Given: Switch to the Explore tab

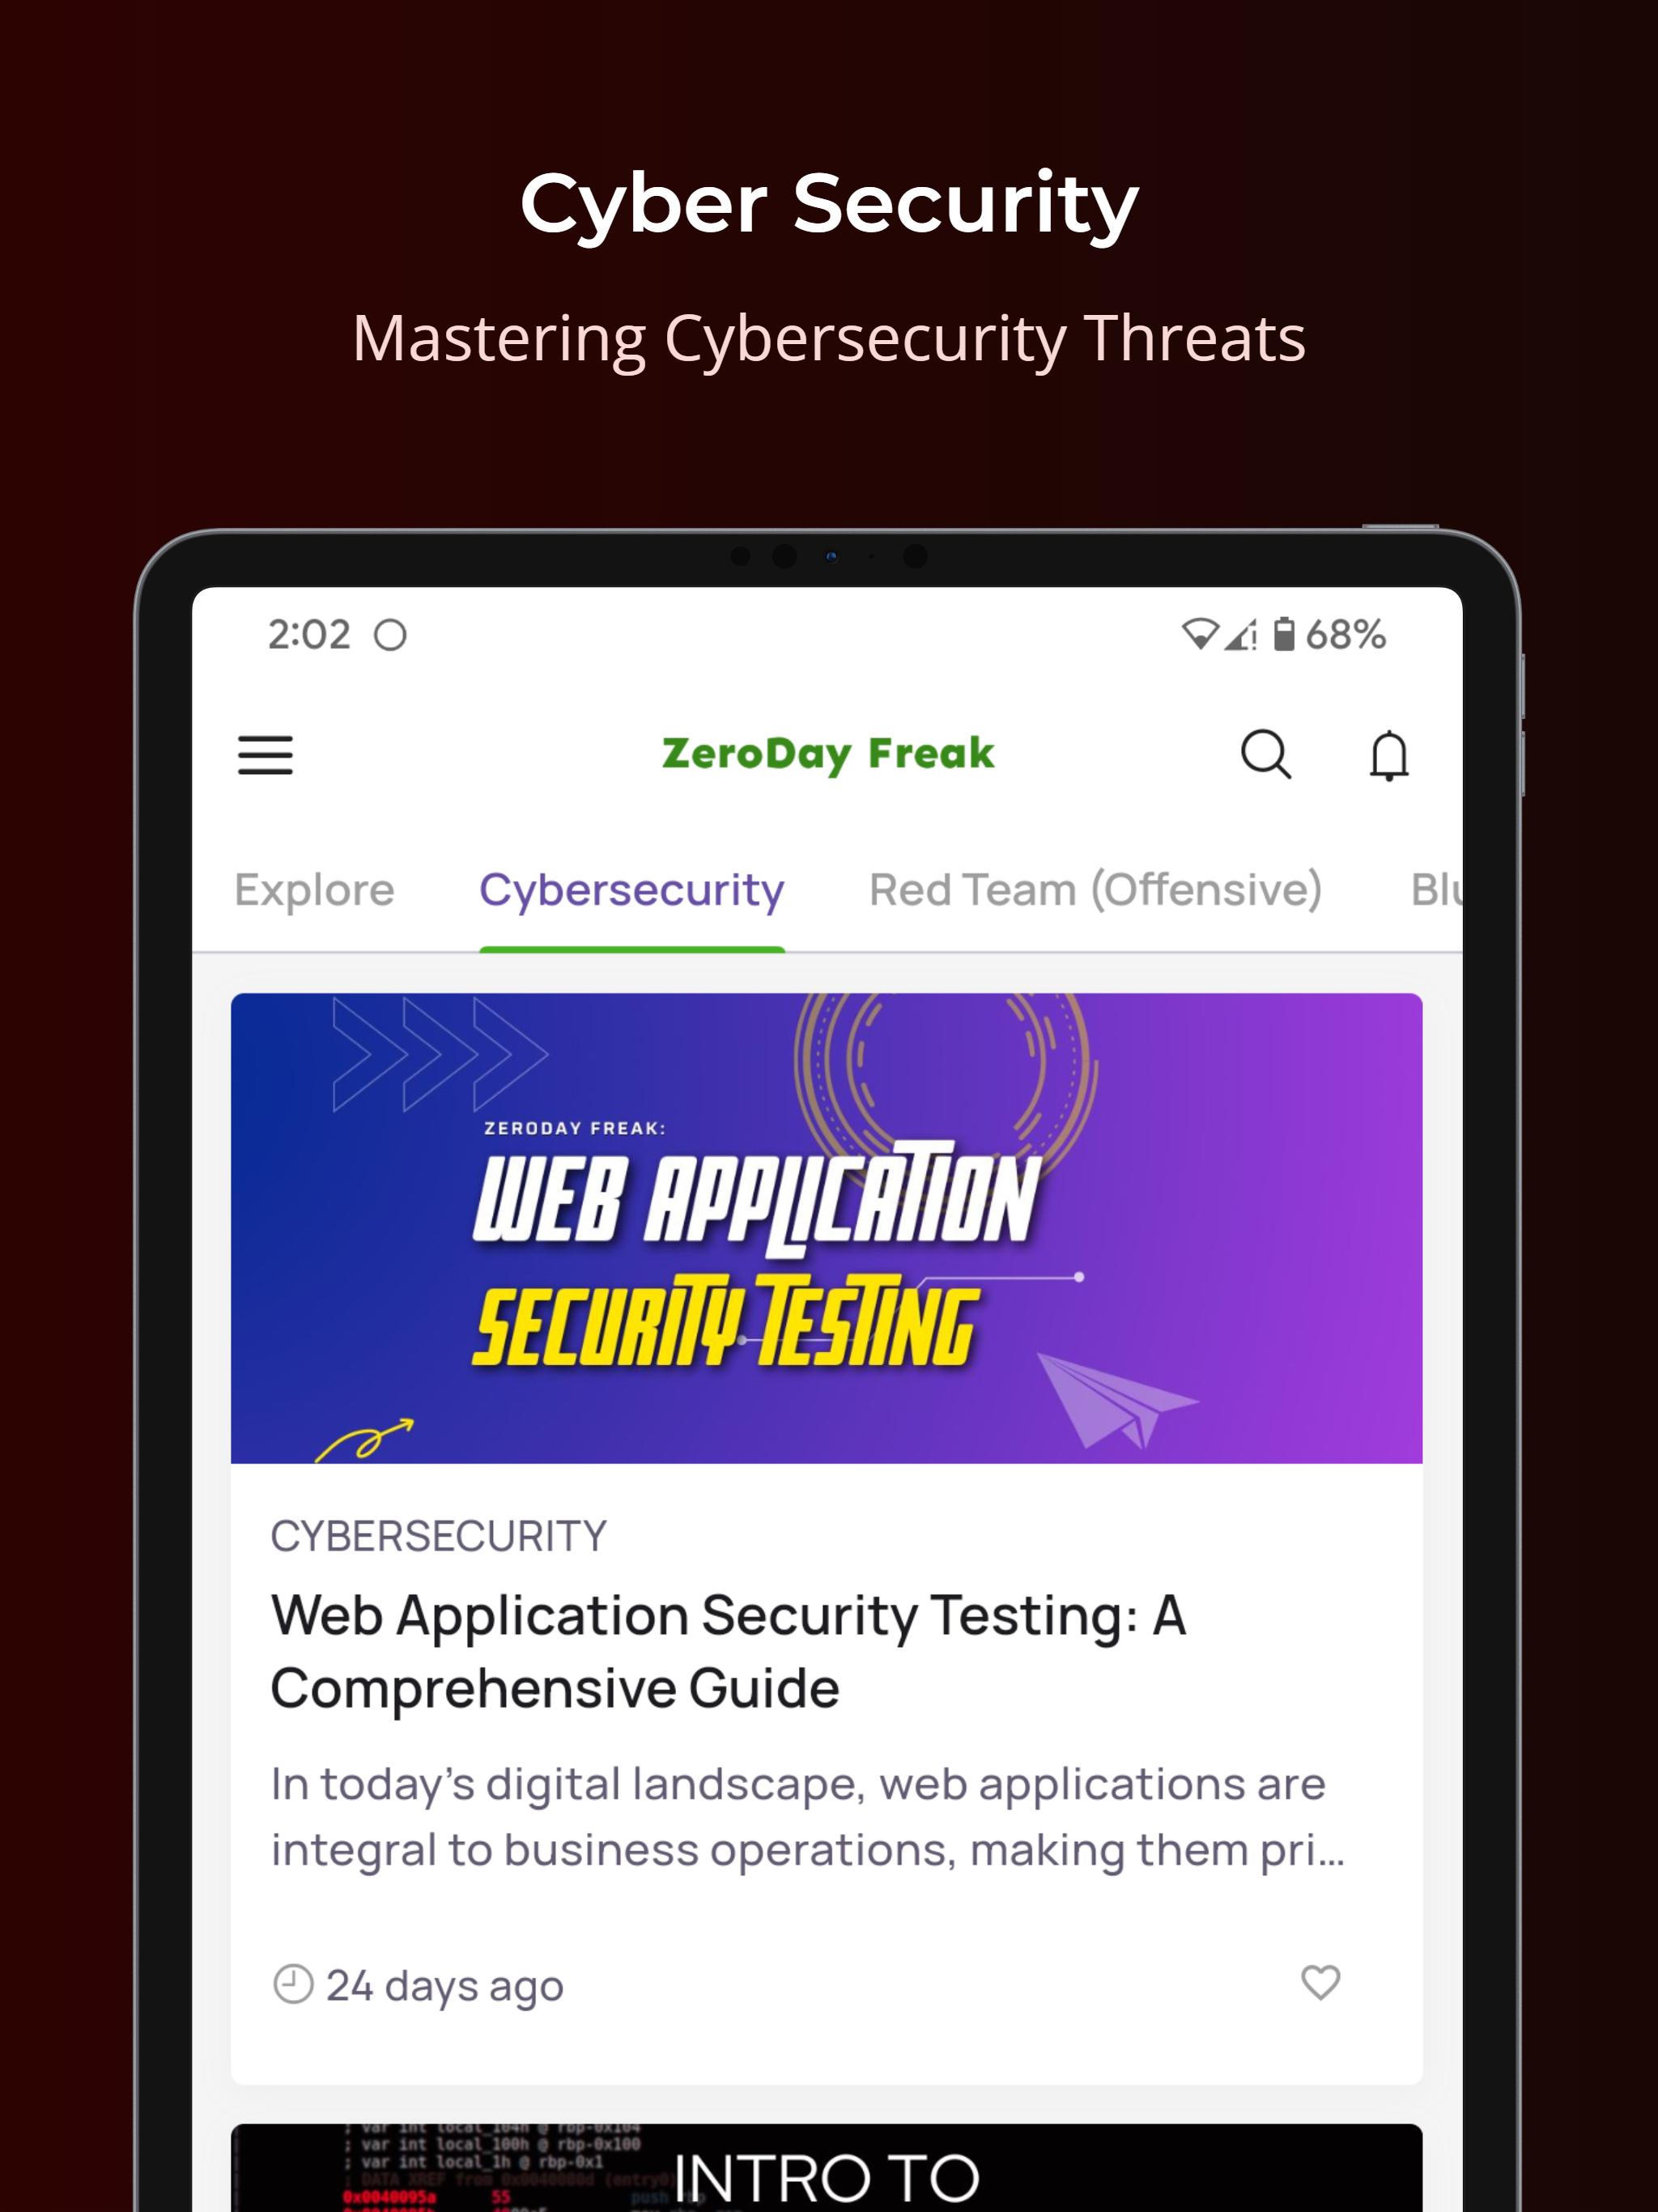Looking at the screenshot, I should tap(314, 889).
